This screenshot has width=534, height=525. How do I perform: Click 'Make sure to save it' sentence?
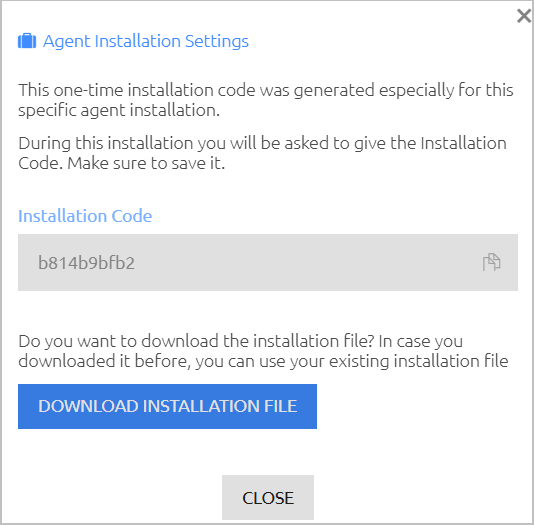tap(146, 163)
